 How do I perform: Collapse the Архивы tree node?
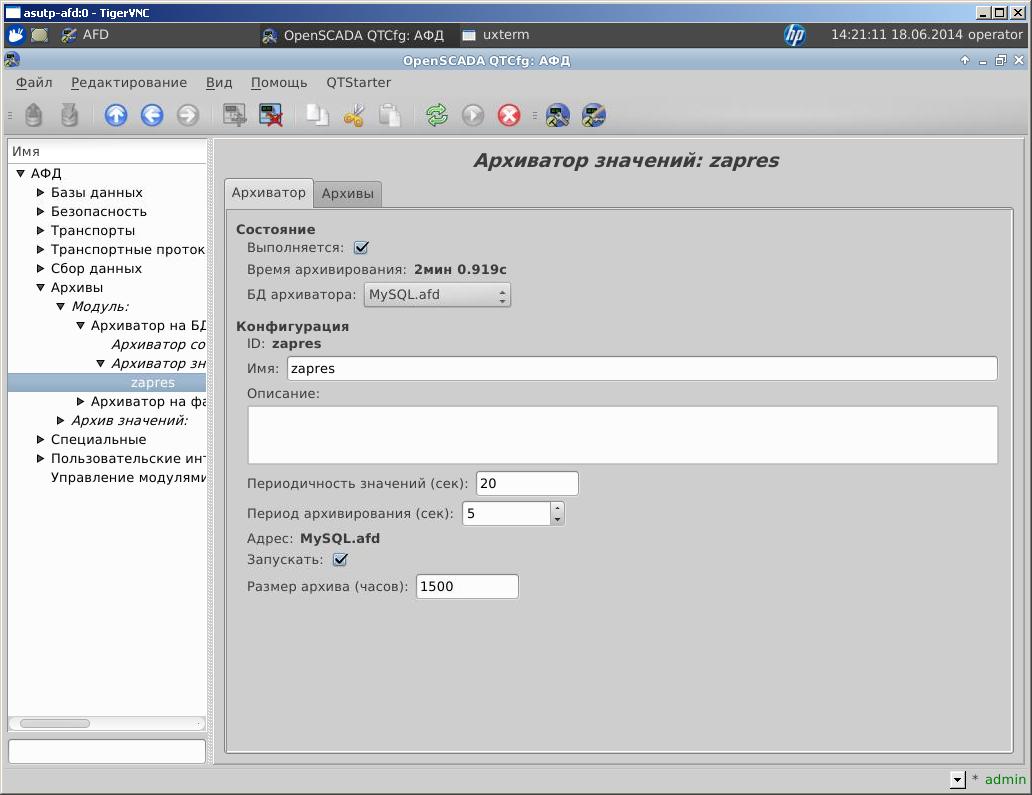click(x=41, y=288)
